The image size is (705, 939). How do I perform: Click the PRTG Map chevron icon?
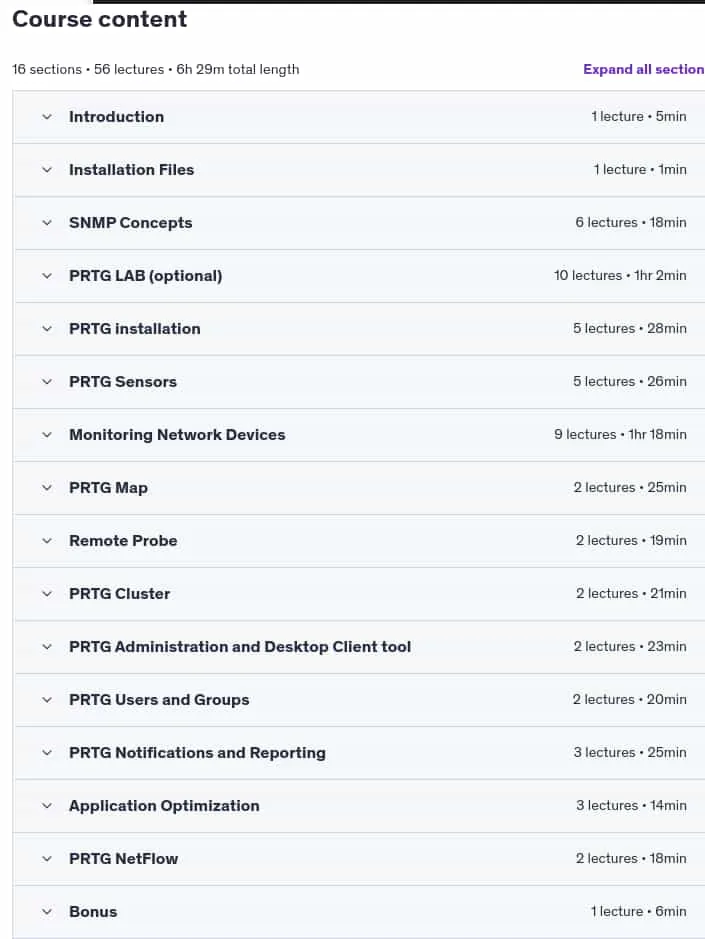[47, 488]
